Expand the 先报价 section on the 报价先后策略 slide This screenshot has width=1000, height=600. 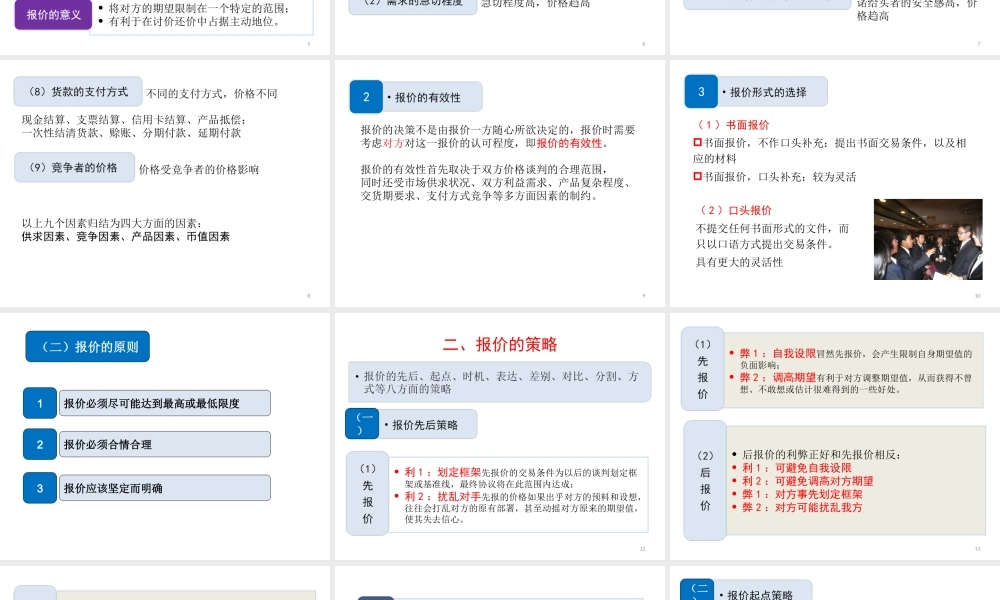pyautogui.click(x=366, y=493)
